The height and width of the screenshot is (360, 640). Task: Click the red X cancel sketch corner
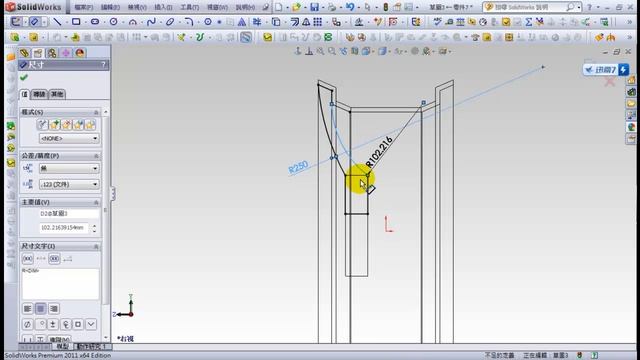point(610,82)
